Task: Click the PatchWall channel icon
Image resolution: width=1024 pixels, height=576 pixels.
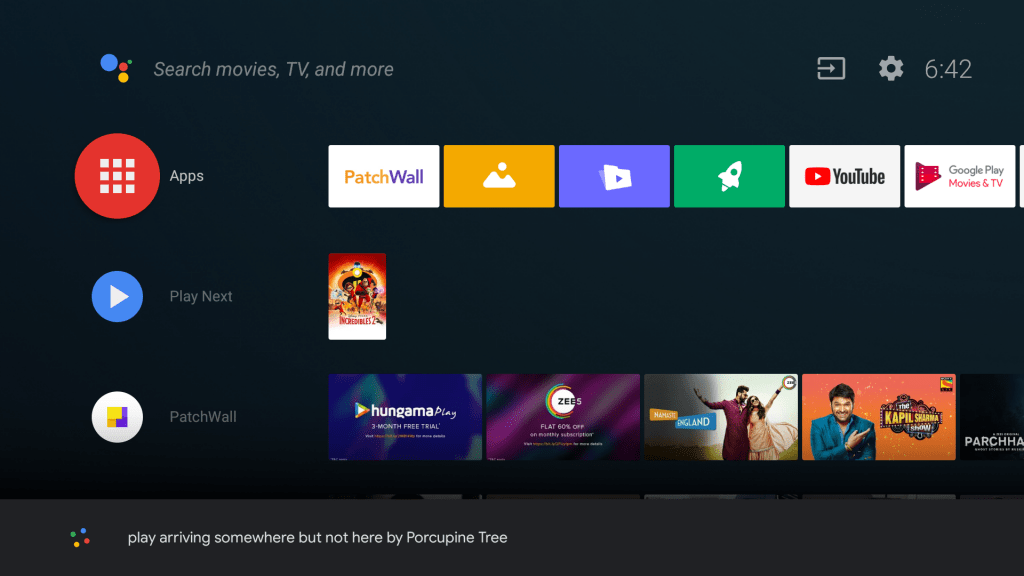Action: tap(117, 417)
